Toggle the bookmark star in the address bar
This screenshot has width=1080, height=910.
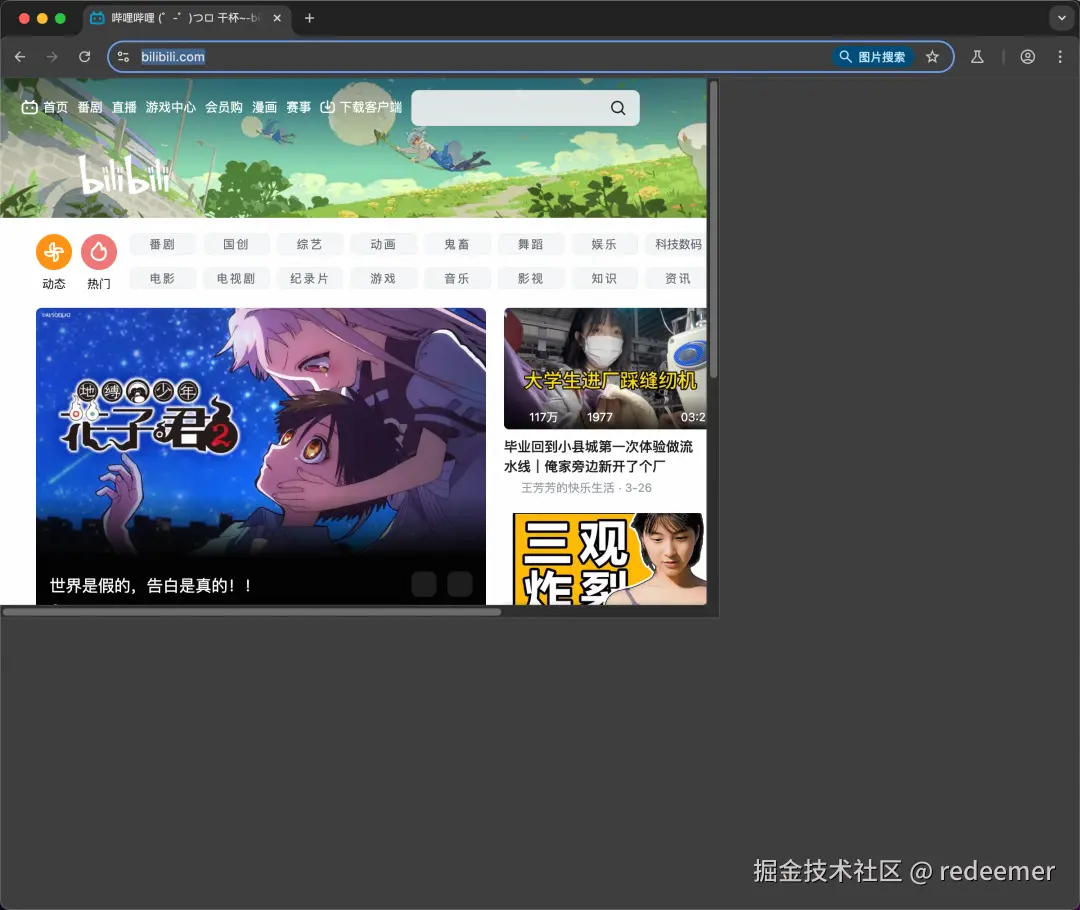tap(932, 57)
